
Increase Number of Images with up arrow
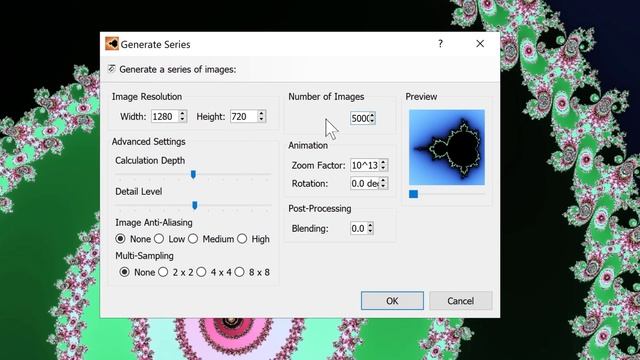(372, 115)
